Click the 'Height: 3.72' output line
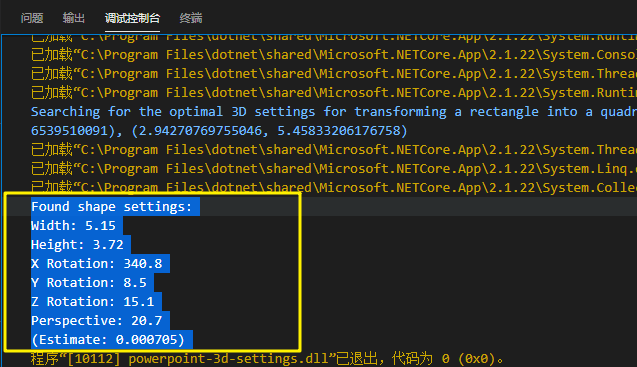Viewport: 637px width, 367px height. 77,245
